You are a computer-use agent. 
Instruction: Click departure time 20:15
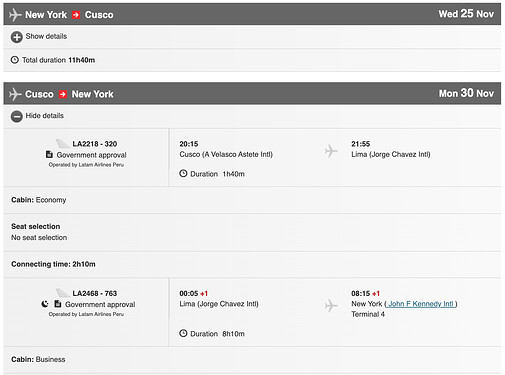pyautogui.click(x=189, y=144)
